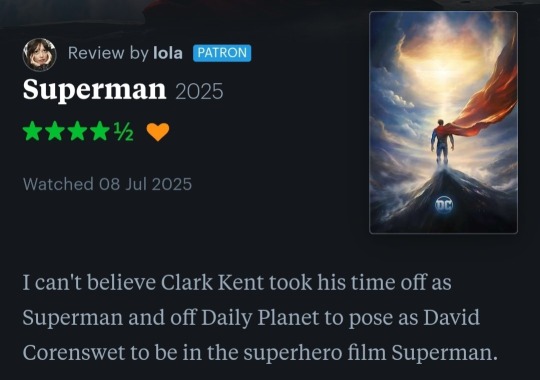This screenshot has width=540, height=380.
Task: Click the 'Review by' label text
Action: click(x=108, y=53)
